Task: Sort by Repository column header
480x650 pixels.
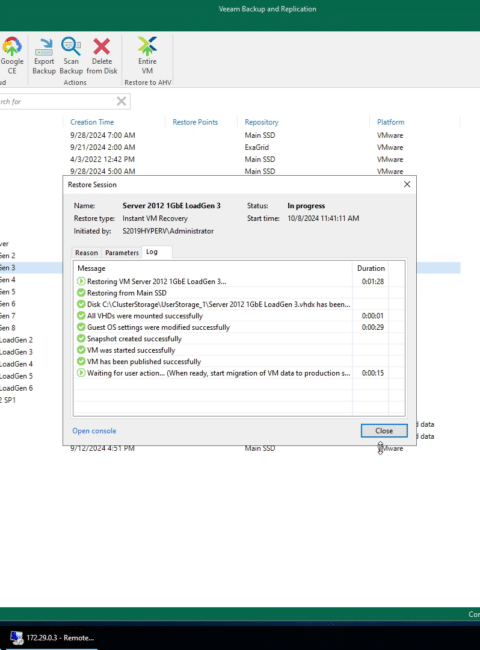Action: click(x=261, y=122)
